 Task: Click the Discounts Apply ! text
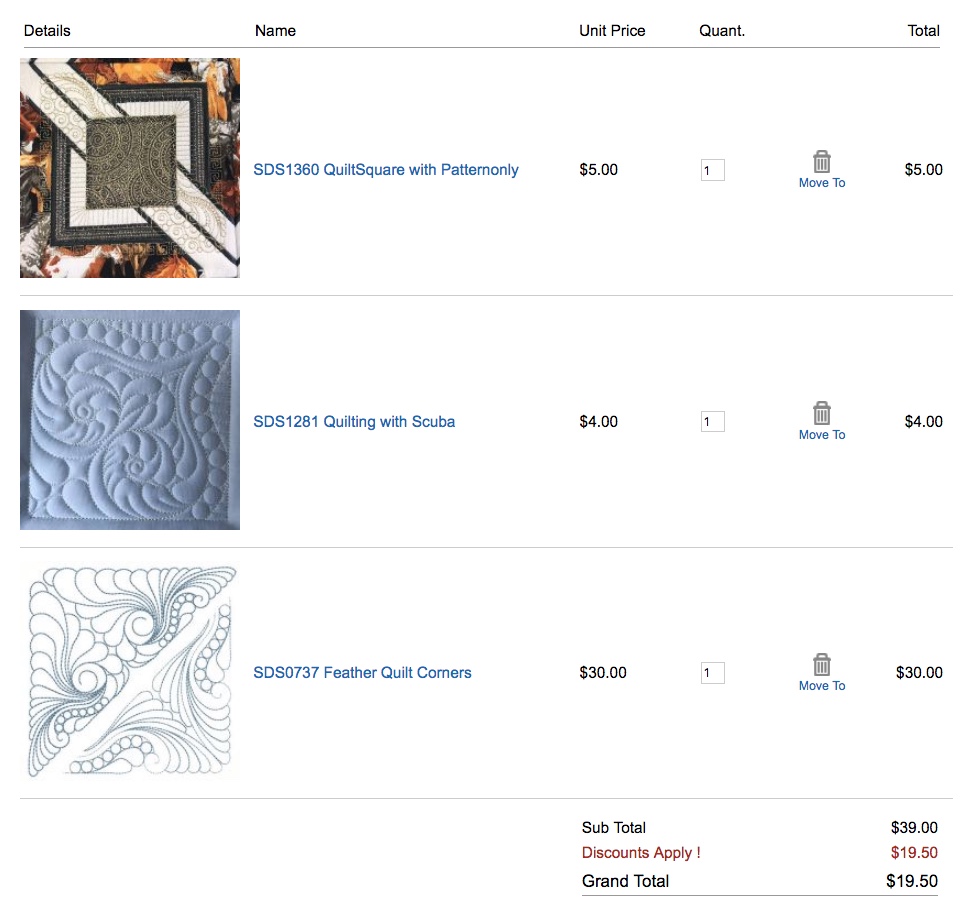click(x=641, y=853)
